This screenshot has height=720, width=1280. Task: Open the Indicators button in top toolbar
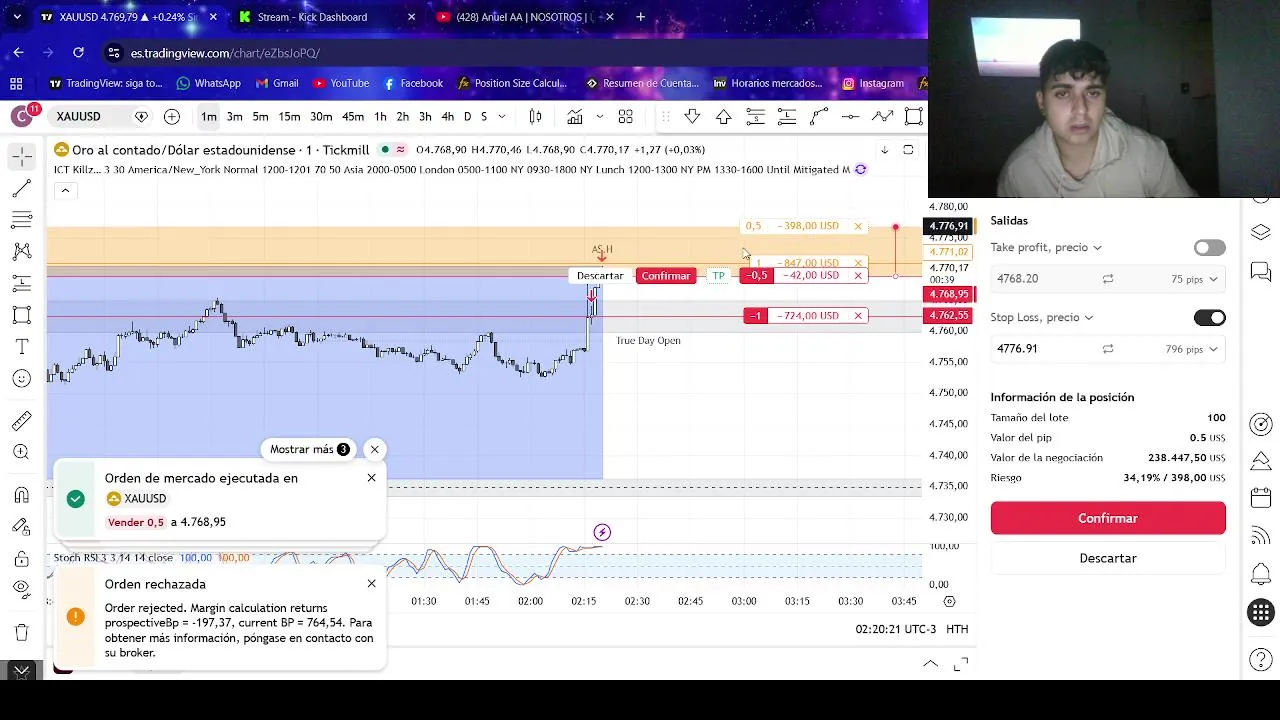(575, 117)
